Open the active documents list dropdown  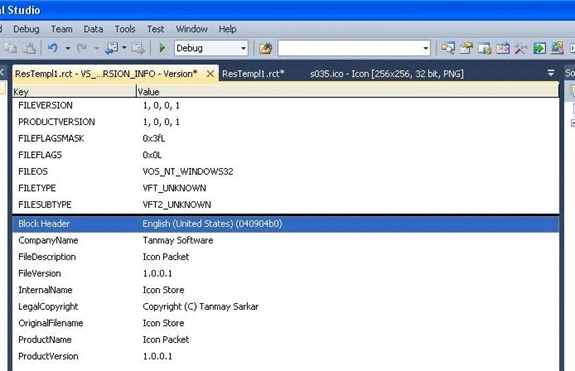[550, 73]
